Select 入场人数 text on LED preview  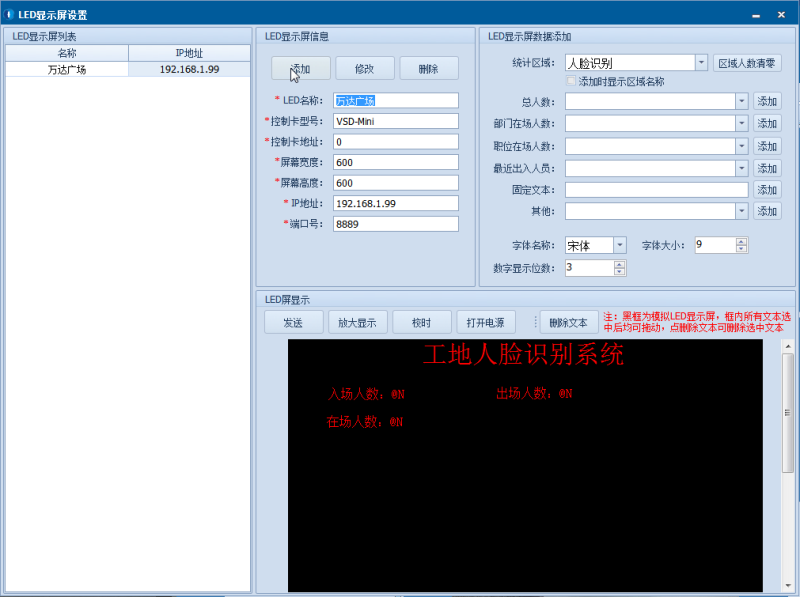(366, 394)
